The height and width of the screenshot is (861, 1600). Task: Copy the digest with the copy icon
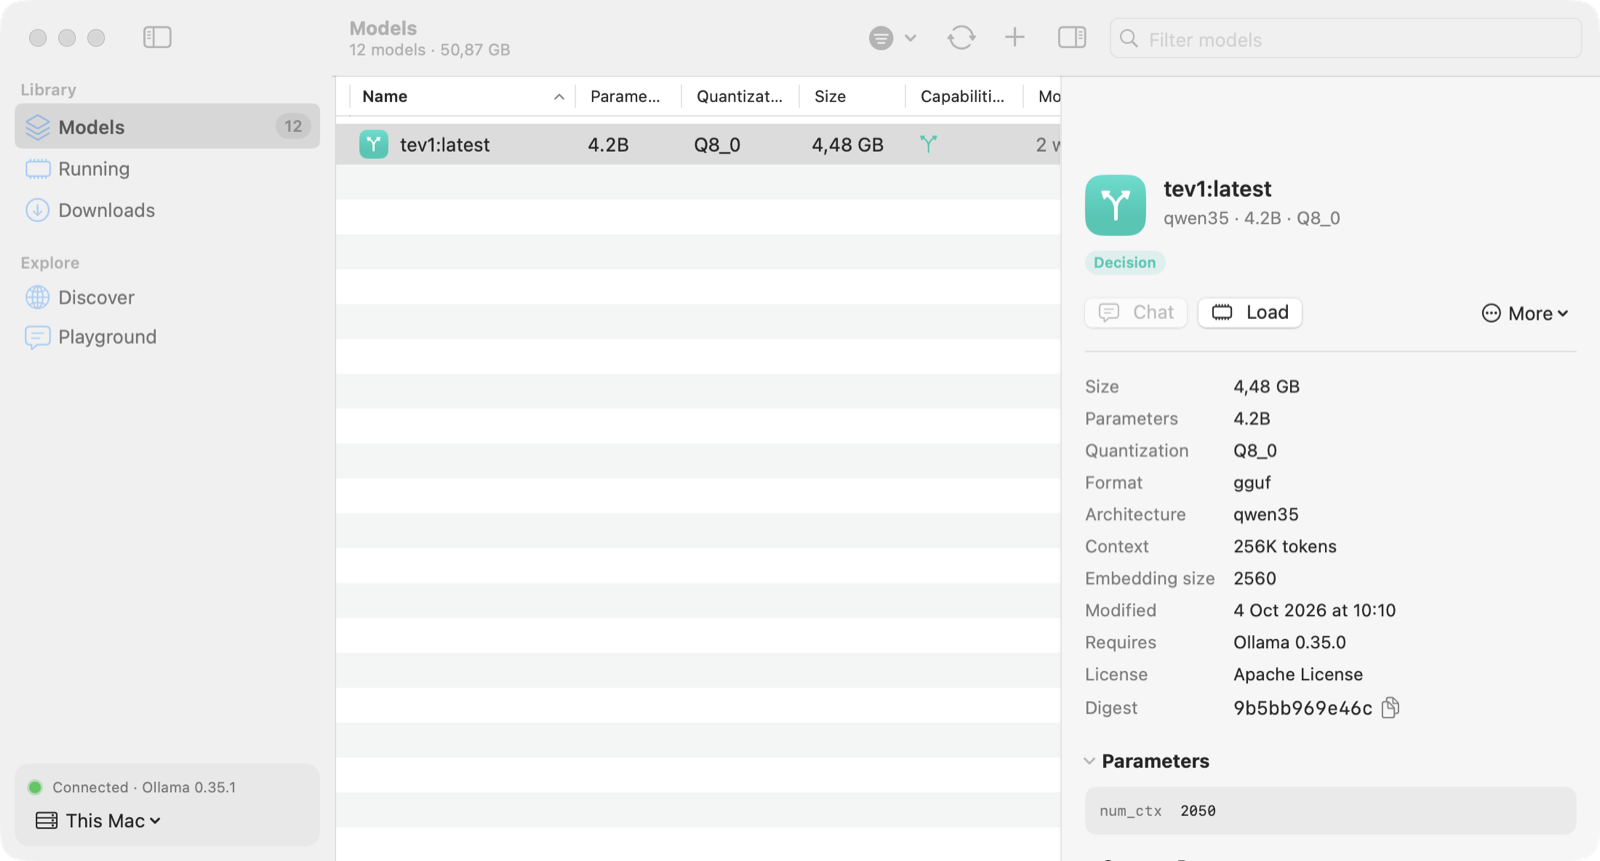[x=1390, y=708]
